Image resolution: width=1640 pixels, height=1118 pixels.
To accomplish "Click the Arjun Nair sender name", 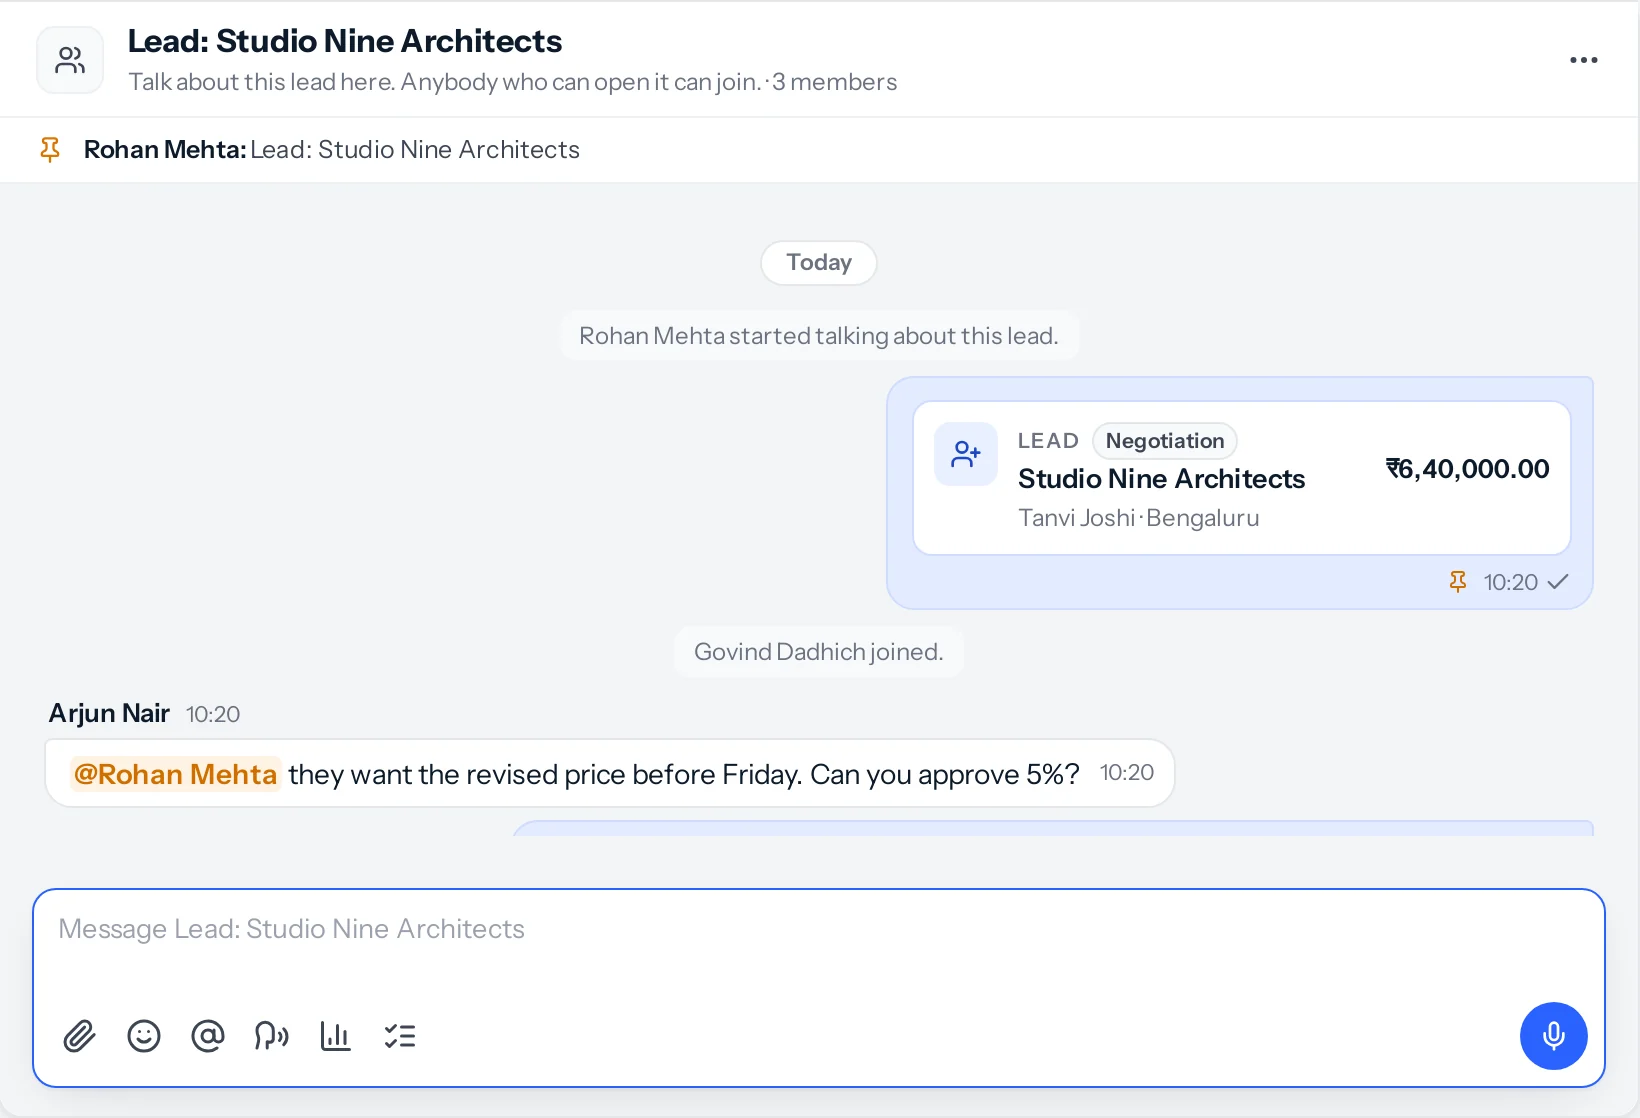I will [x=109, y=713].
